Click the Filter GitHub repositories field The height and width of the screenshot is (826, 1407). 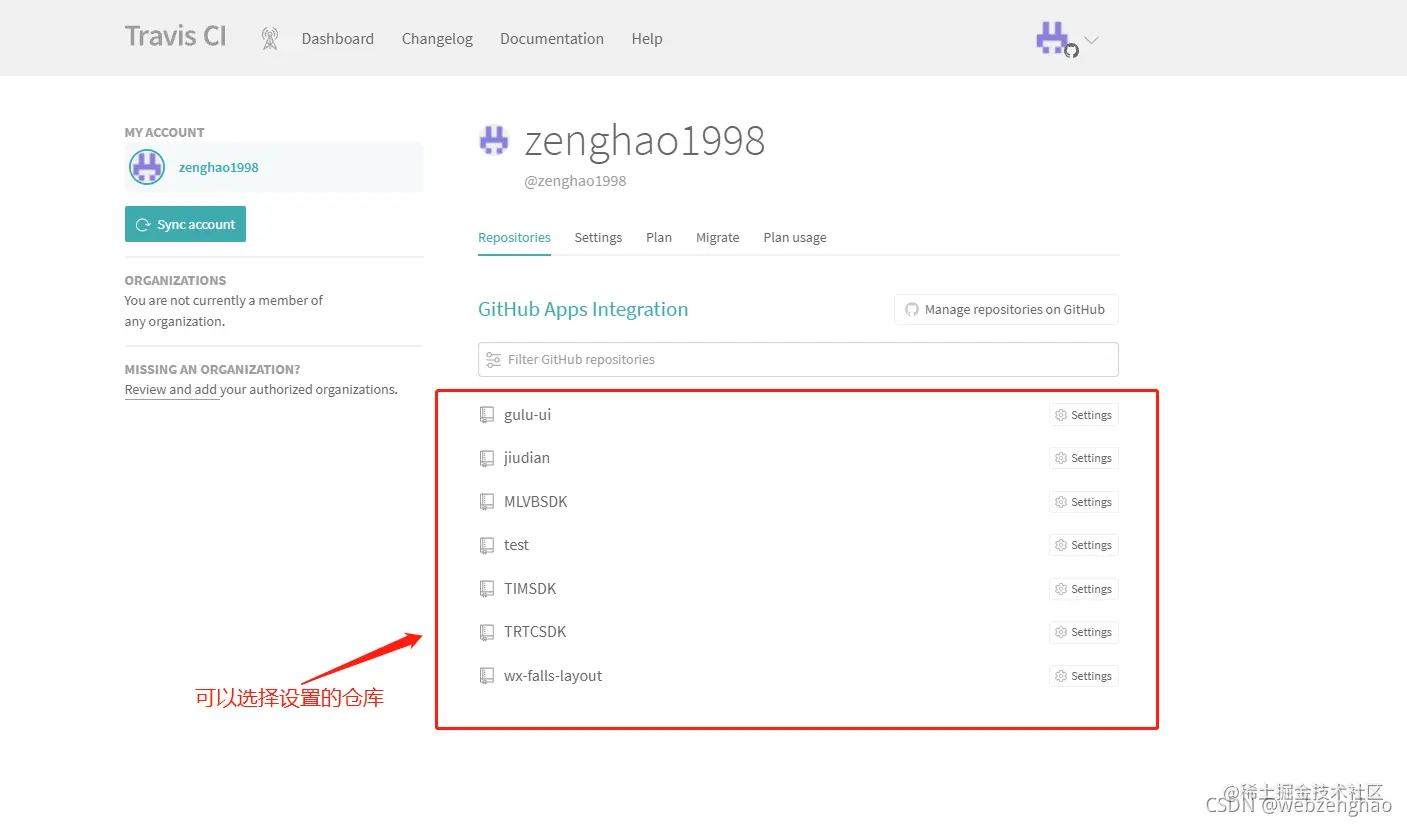point(798,359)
